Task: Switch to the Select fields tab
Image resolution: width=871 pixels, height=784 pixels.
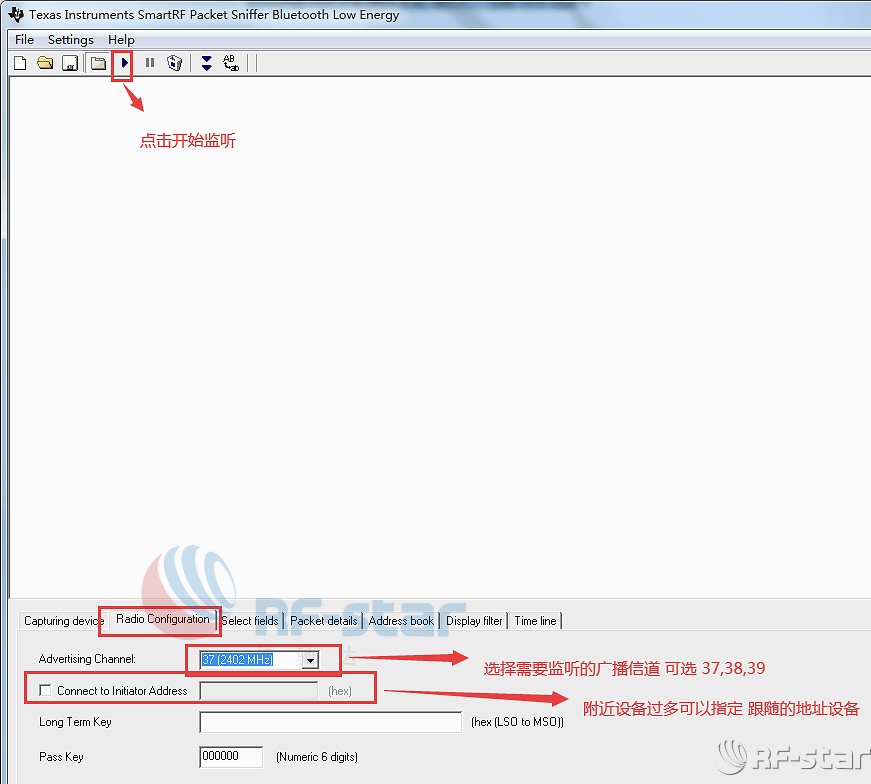Action: tap(250, 621)
